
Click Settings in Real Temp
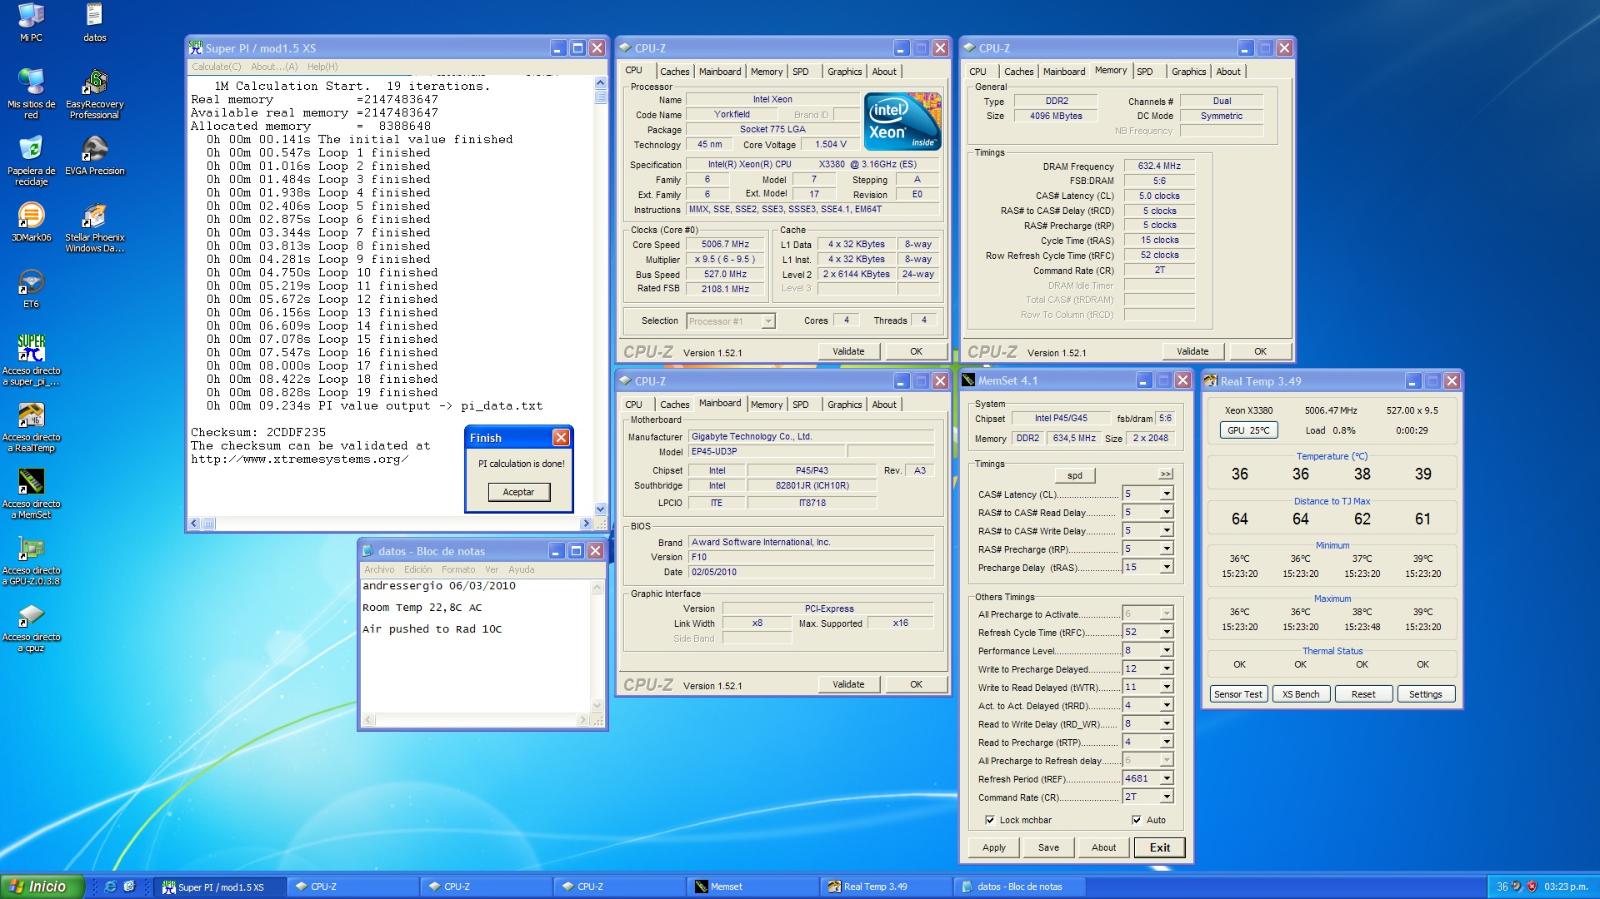pyautogui.click(x=1426, y=694)
